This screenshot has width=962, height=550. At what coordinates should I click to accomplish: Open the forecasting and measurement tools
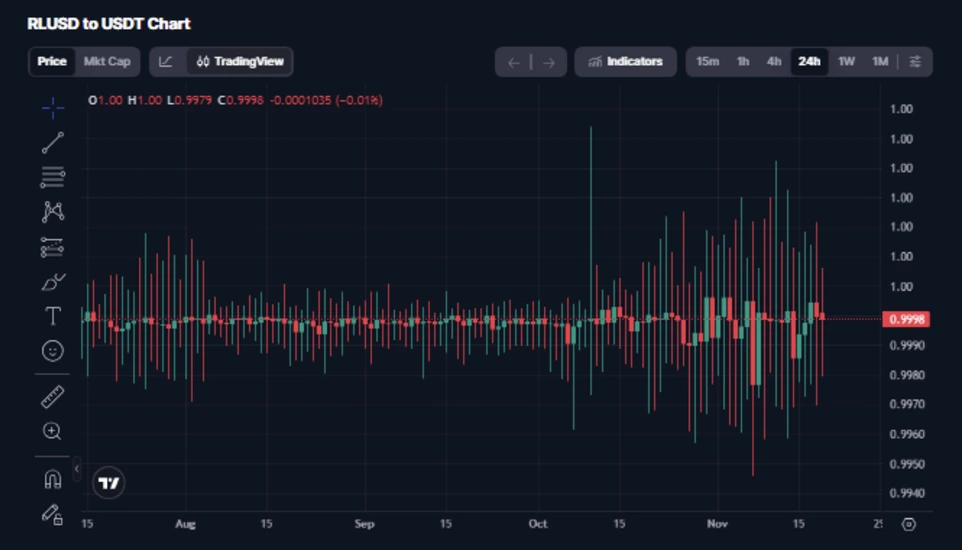tap(53, 247)
